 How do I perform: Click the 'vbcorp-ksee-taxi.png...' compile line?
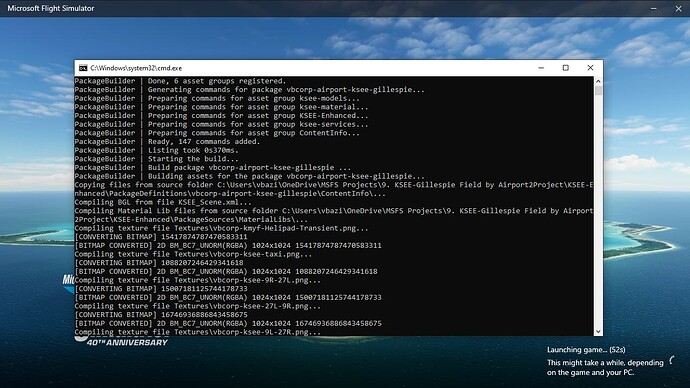[193, 254]
